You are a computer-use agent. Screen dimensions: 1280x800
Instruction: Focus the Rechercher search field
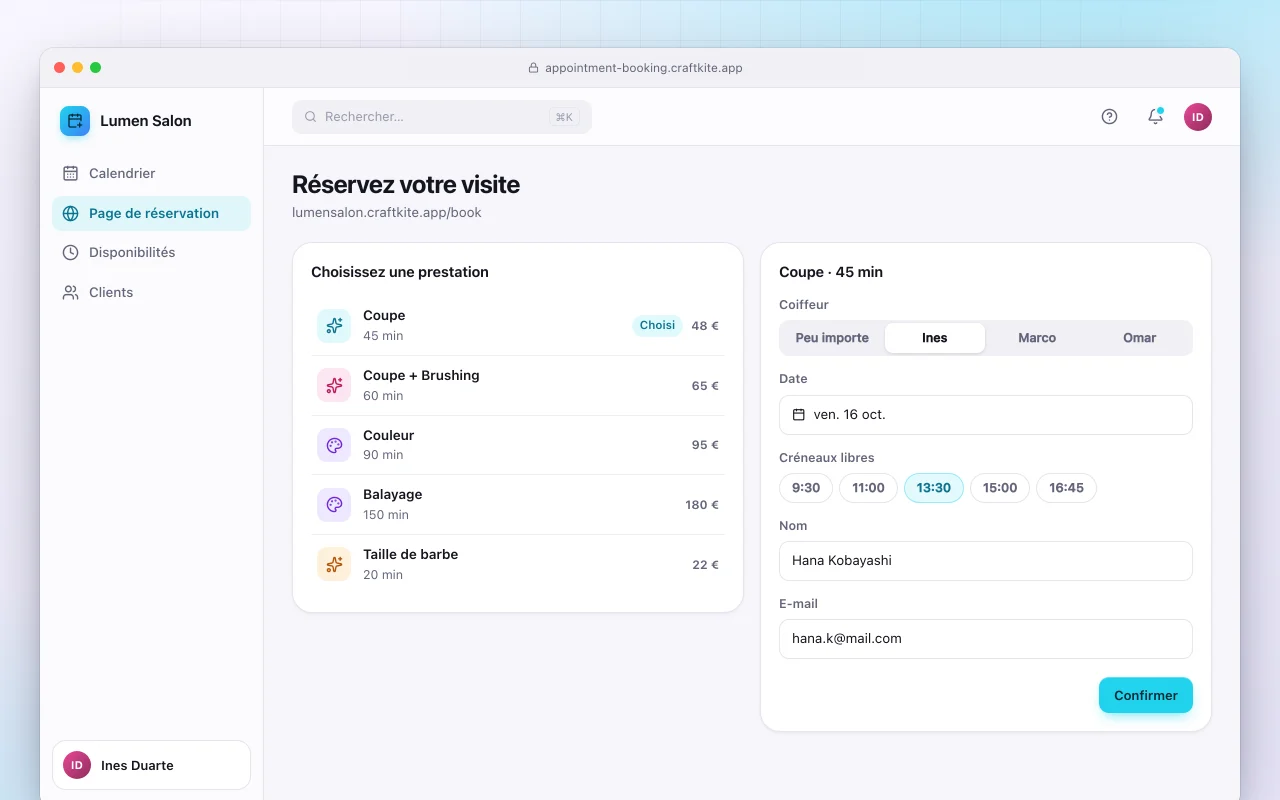tap(442, 117)
